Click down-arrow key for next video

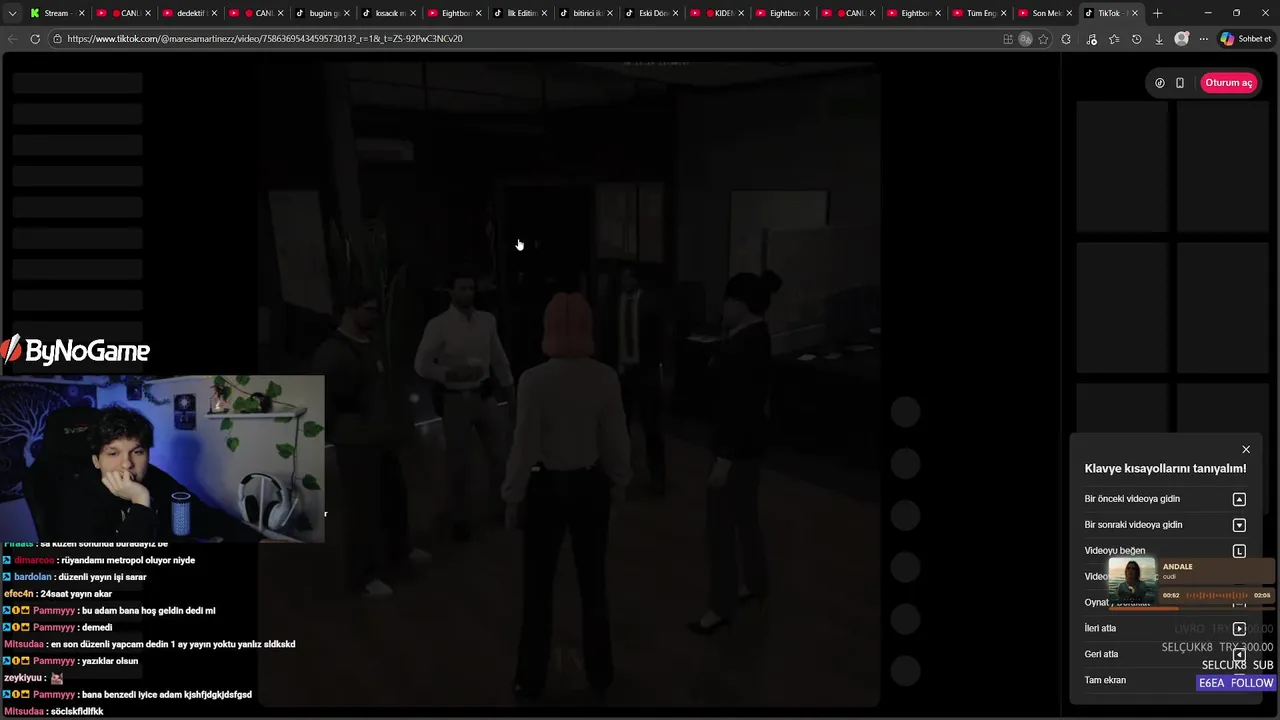click(1239, 525)
